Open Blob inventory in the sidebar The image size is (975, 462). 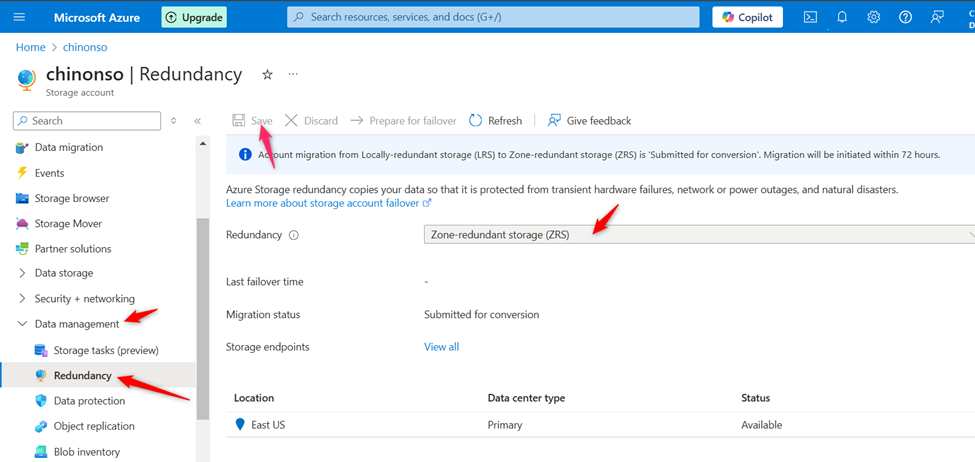(77, 452)
